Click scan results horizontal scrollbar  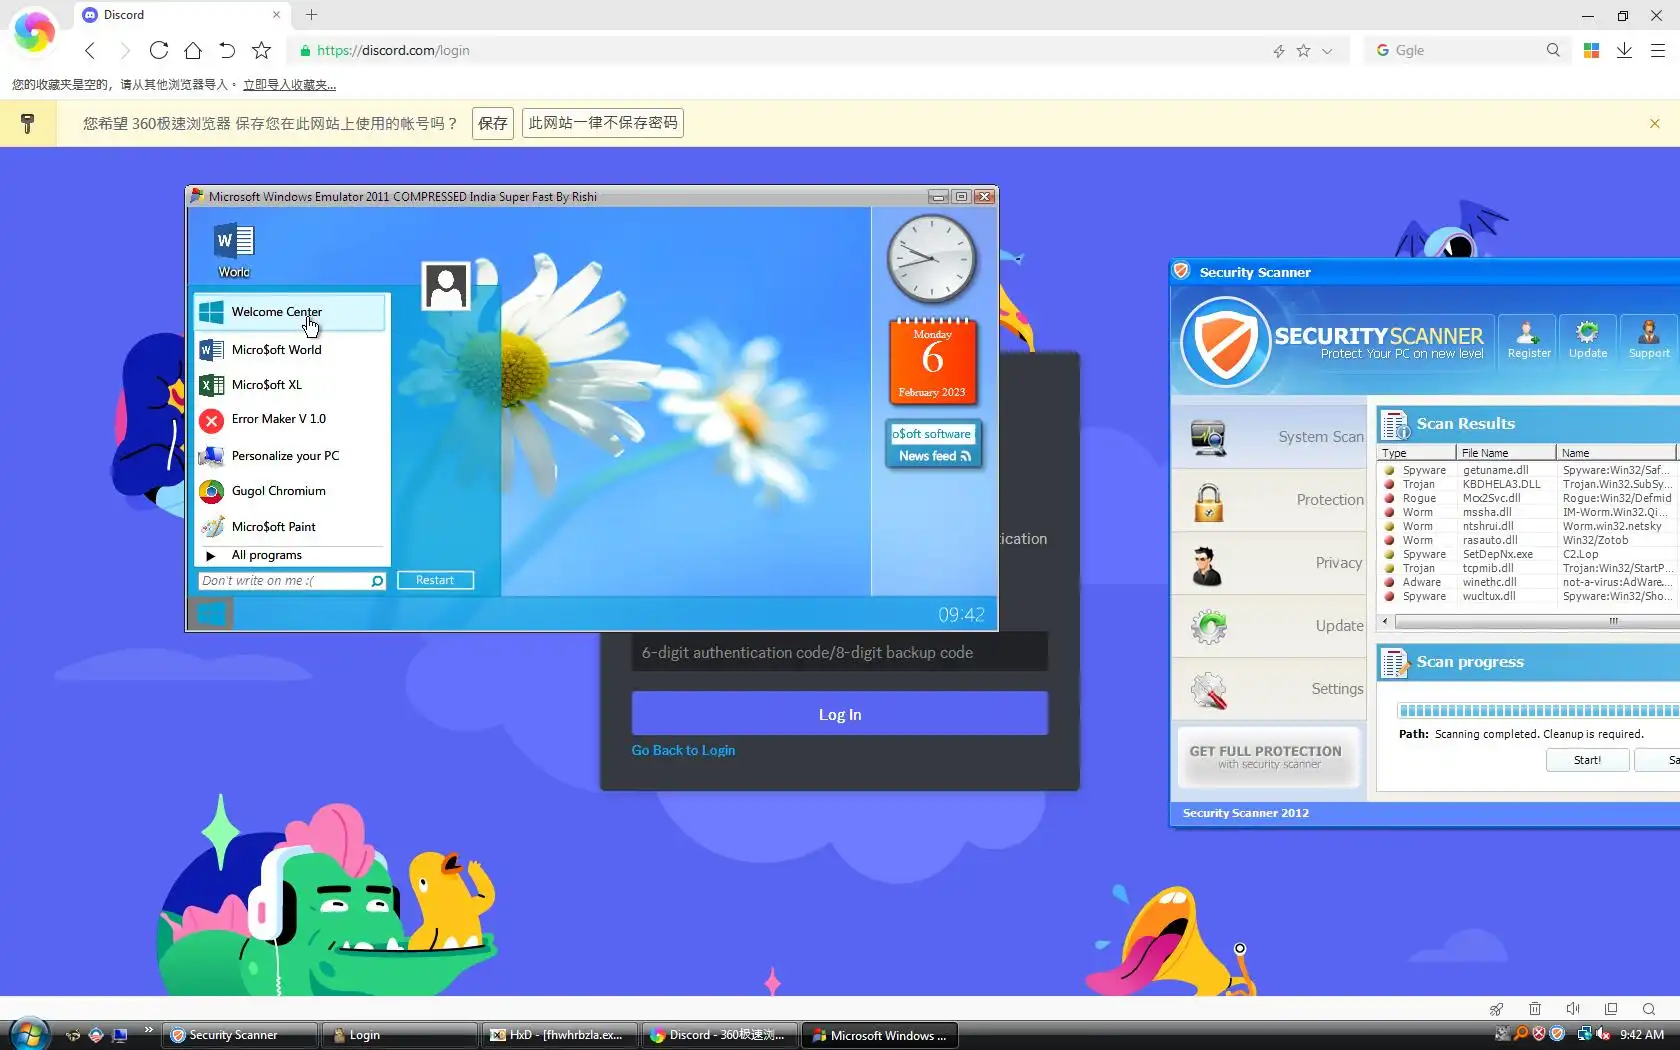[x=1530, y=622]
